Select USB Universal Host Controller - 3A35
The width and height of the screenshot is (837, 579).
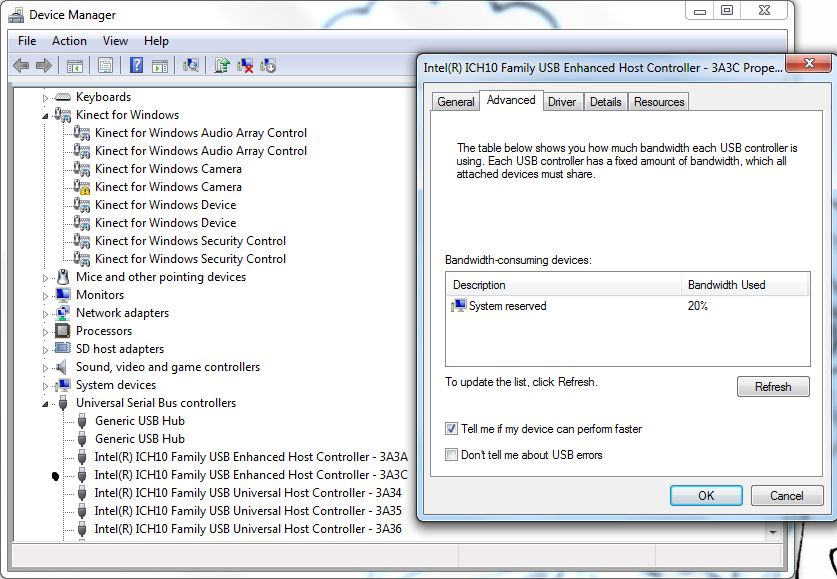tap(248, 511)
